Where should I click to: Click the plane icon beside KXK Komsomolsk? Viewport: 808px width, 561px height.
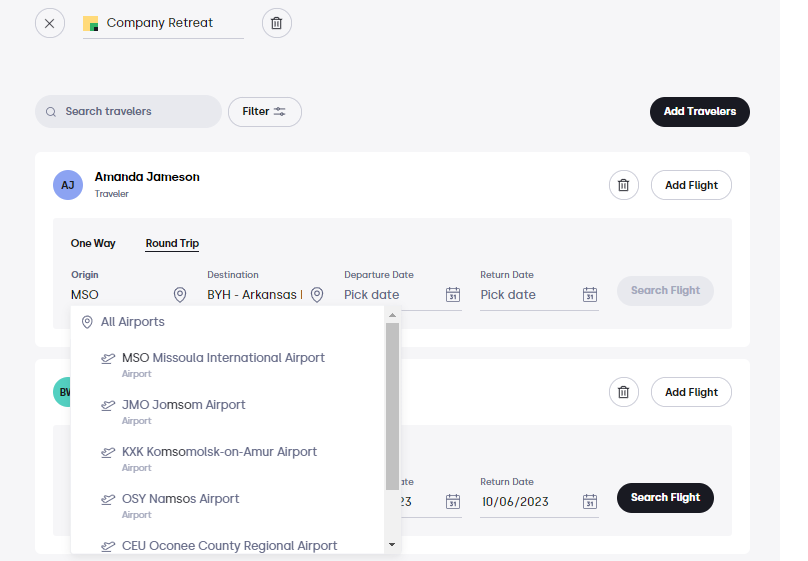[108, 452]
